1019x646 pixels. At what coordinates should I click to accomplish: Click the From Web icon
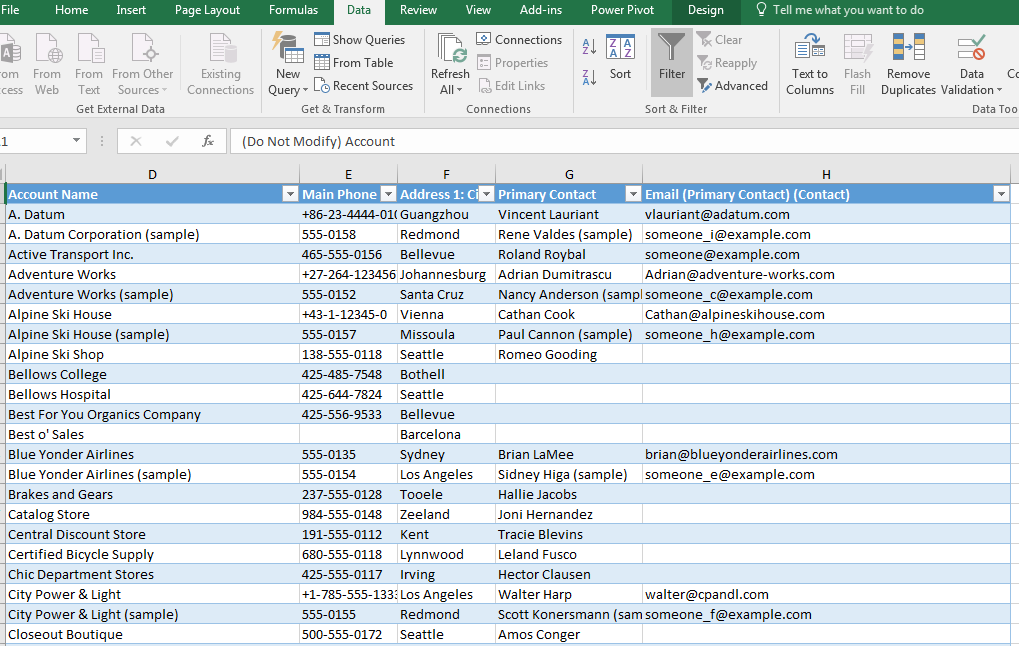tap(48, 49)
